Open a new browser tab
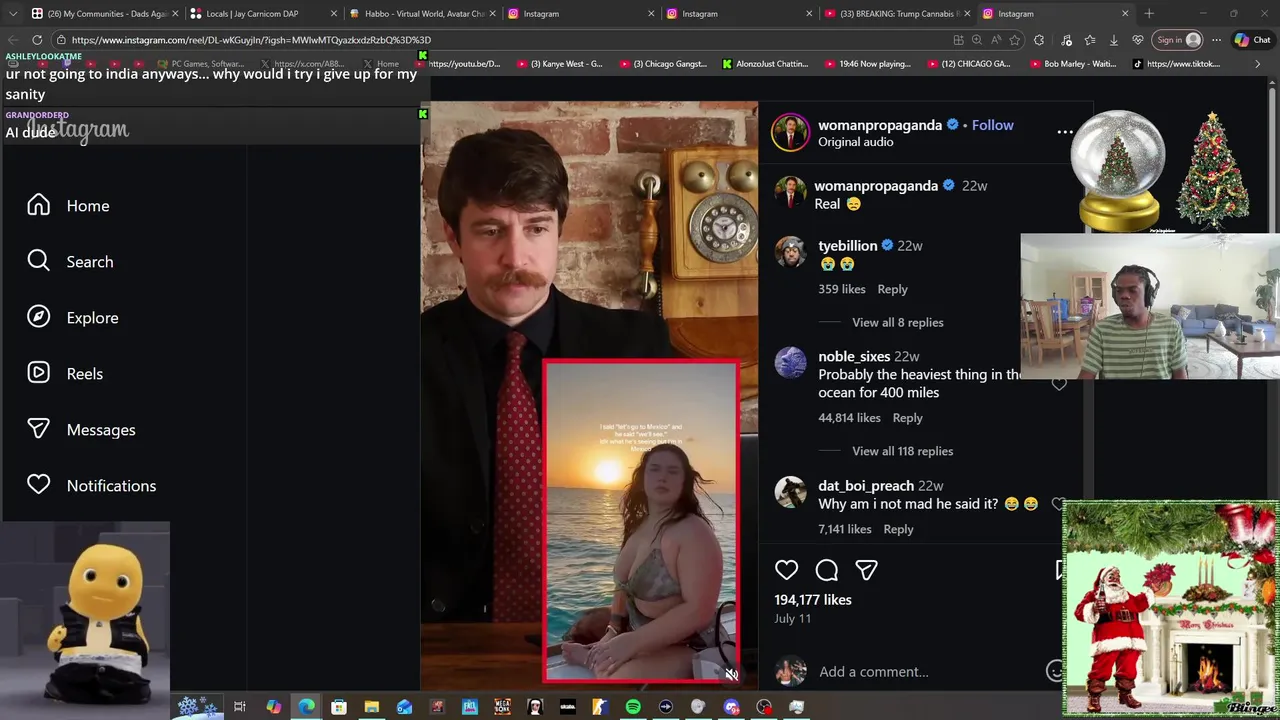The height and width of the screenshot is (720, 1280). click(1149, 13)
